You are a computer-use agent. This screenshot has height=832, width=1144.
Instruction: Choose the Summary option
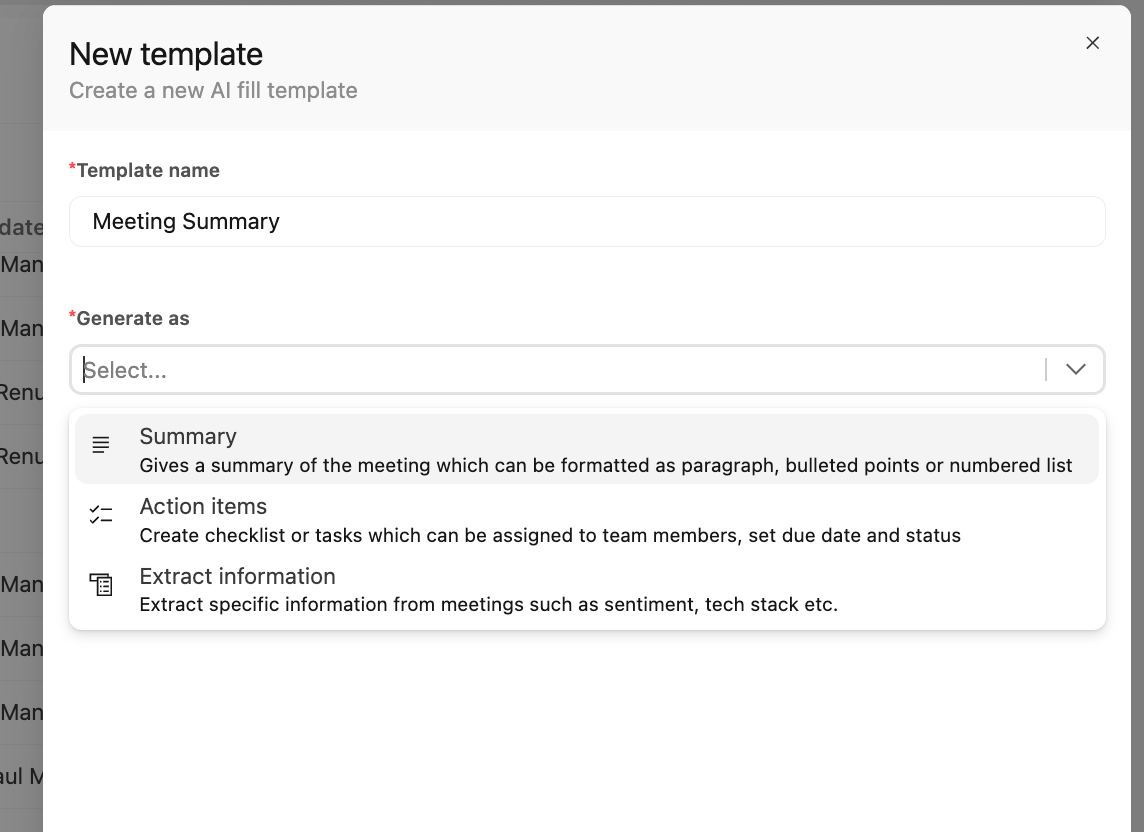(x=587, y=449)
